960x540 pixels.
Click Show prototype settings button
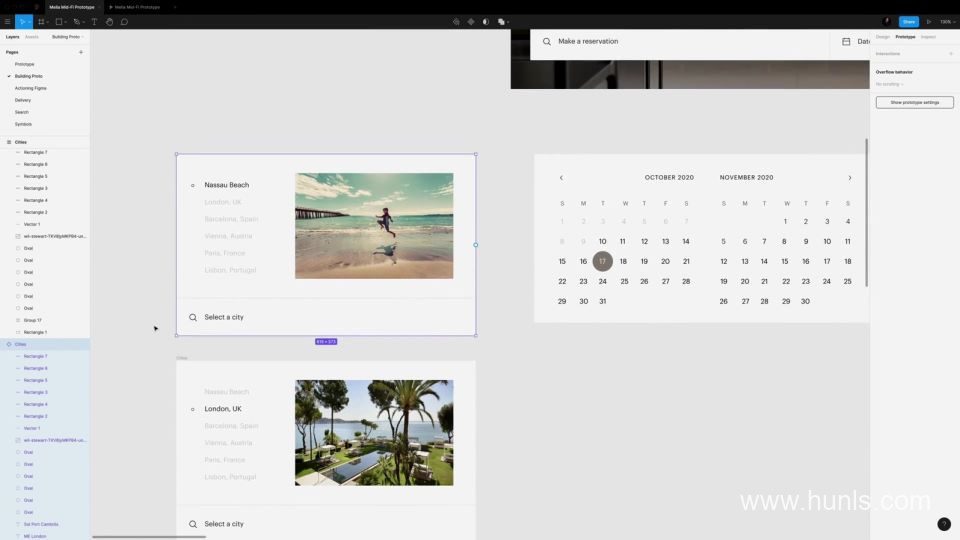[x=914, y=102]
